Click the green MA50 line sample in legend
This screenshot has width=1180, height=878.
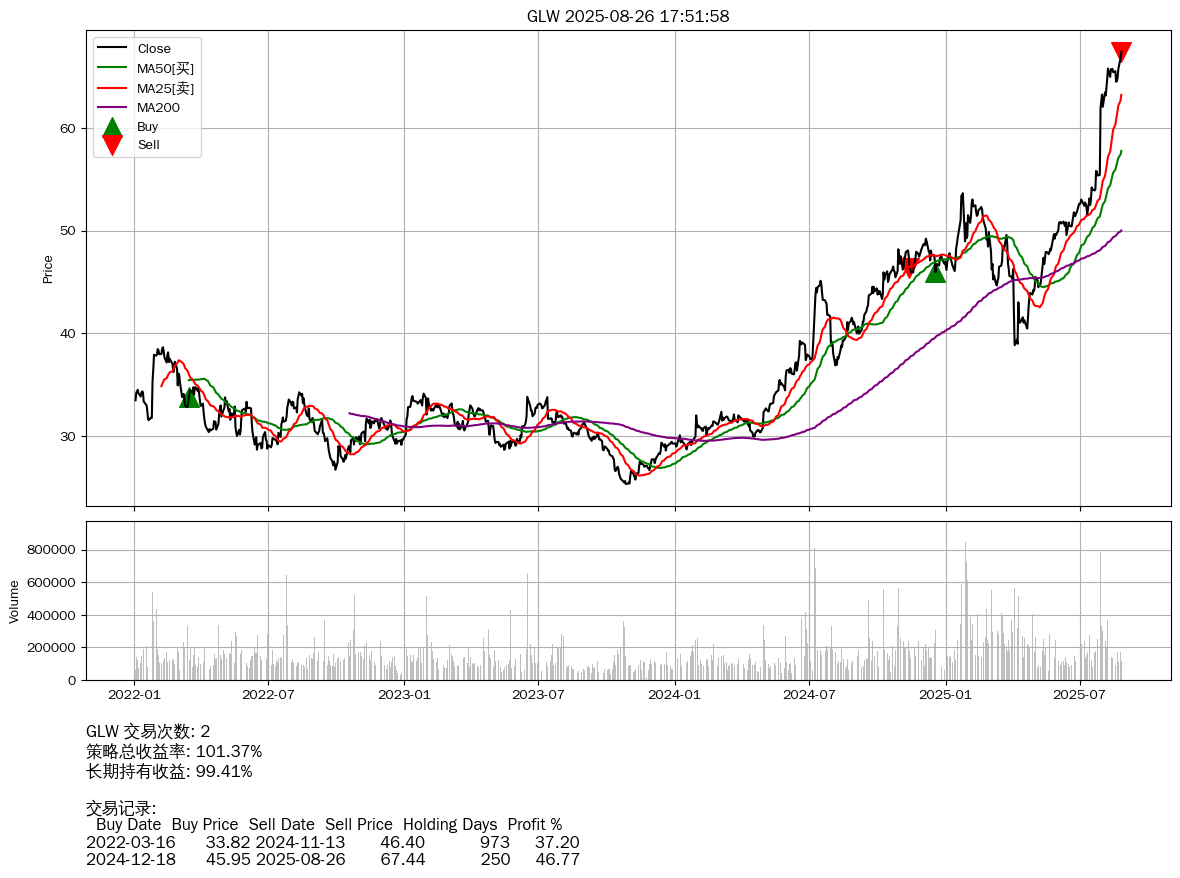click(112, 68)
